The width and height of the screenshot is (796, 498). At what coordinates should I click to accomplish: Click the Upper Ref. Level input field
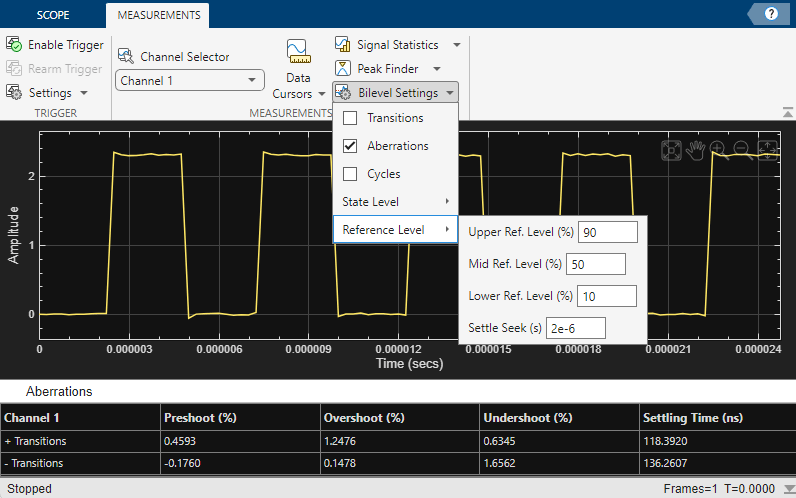click(607, 232)
